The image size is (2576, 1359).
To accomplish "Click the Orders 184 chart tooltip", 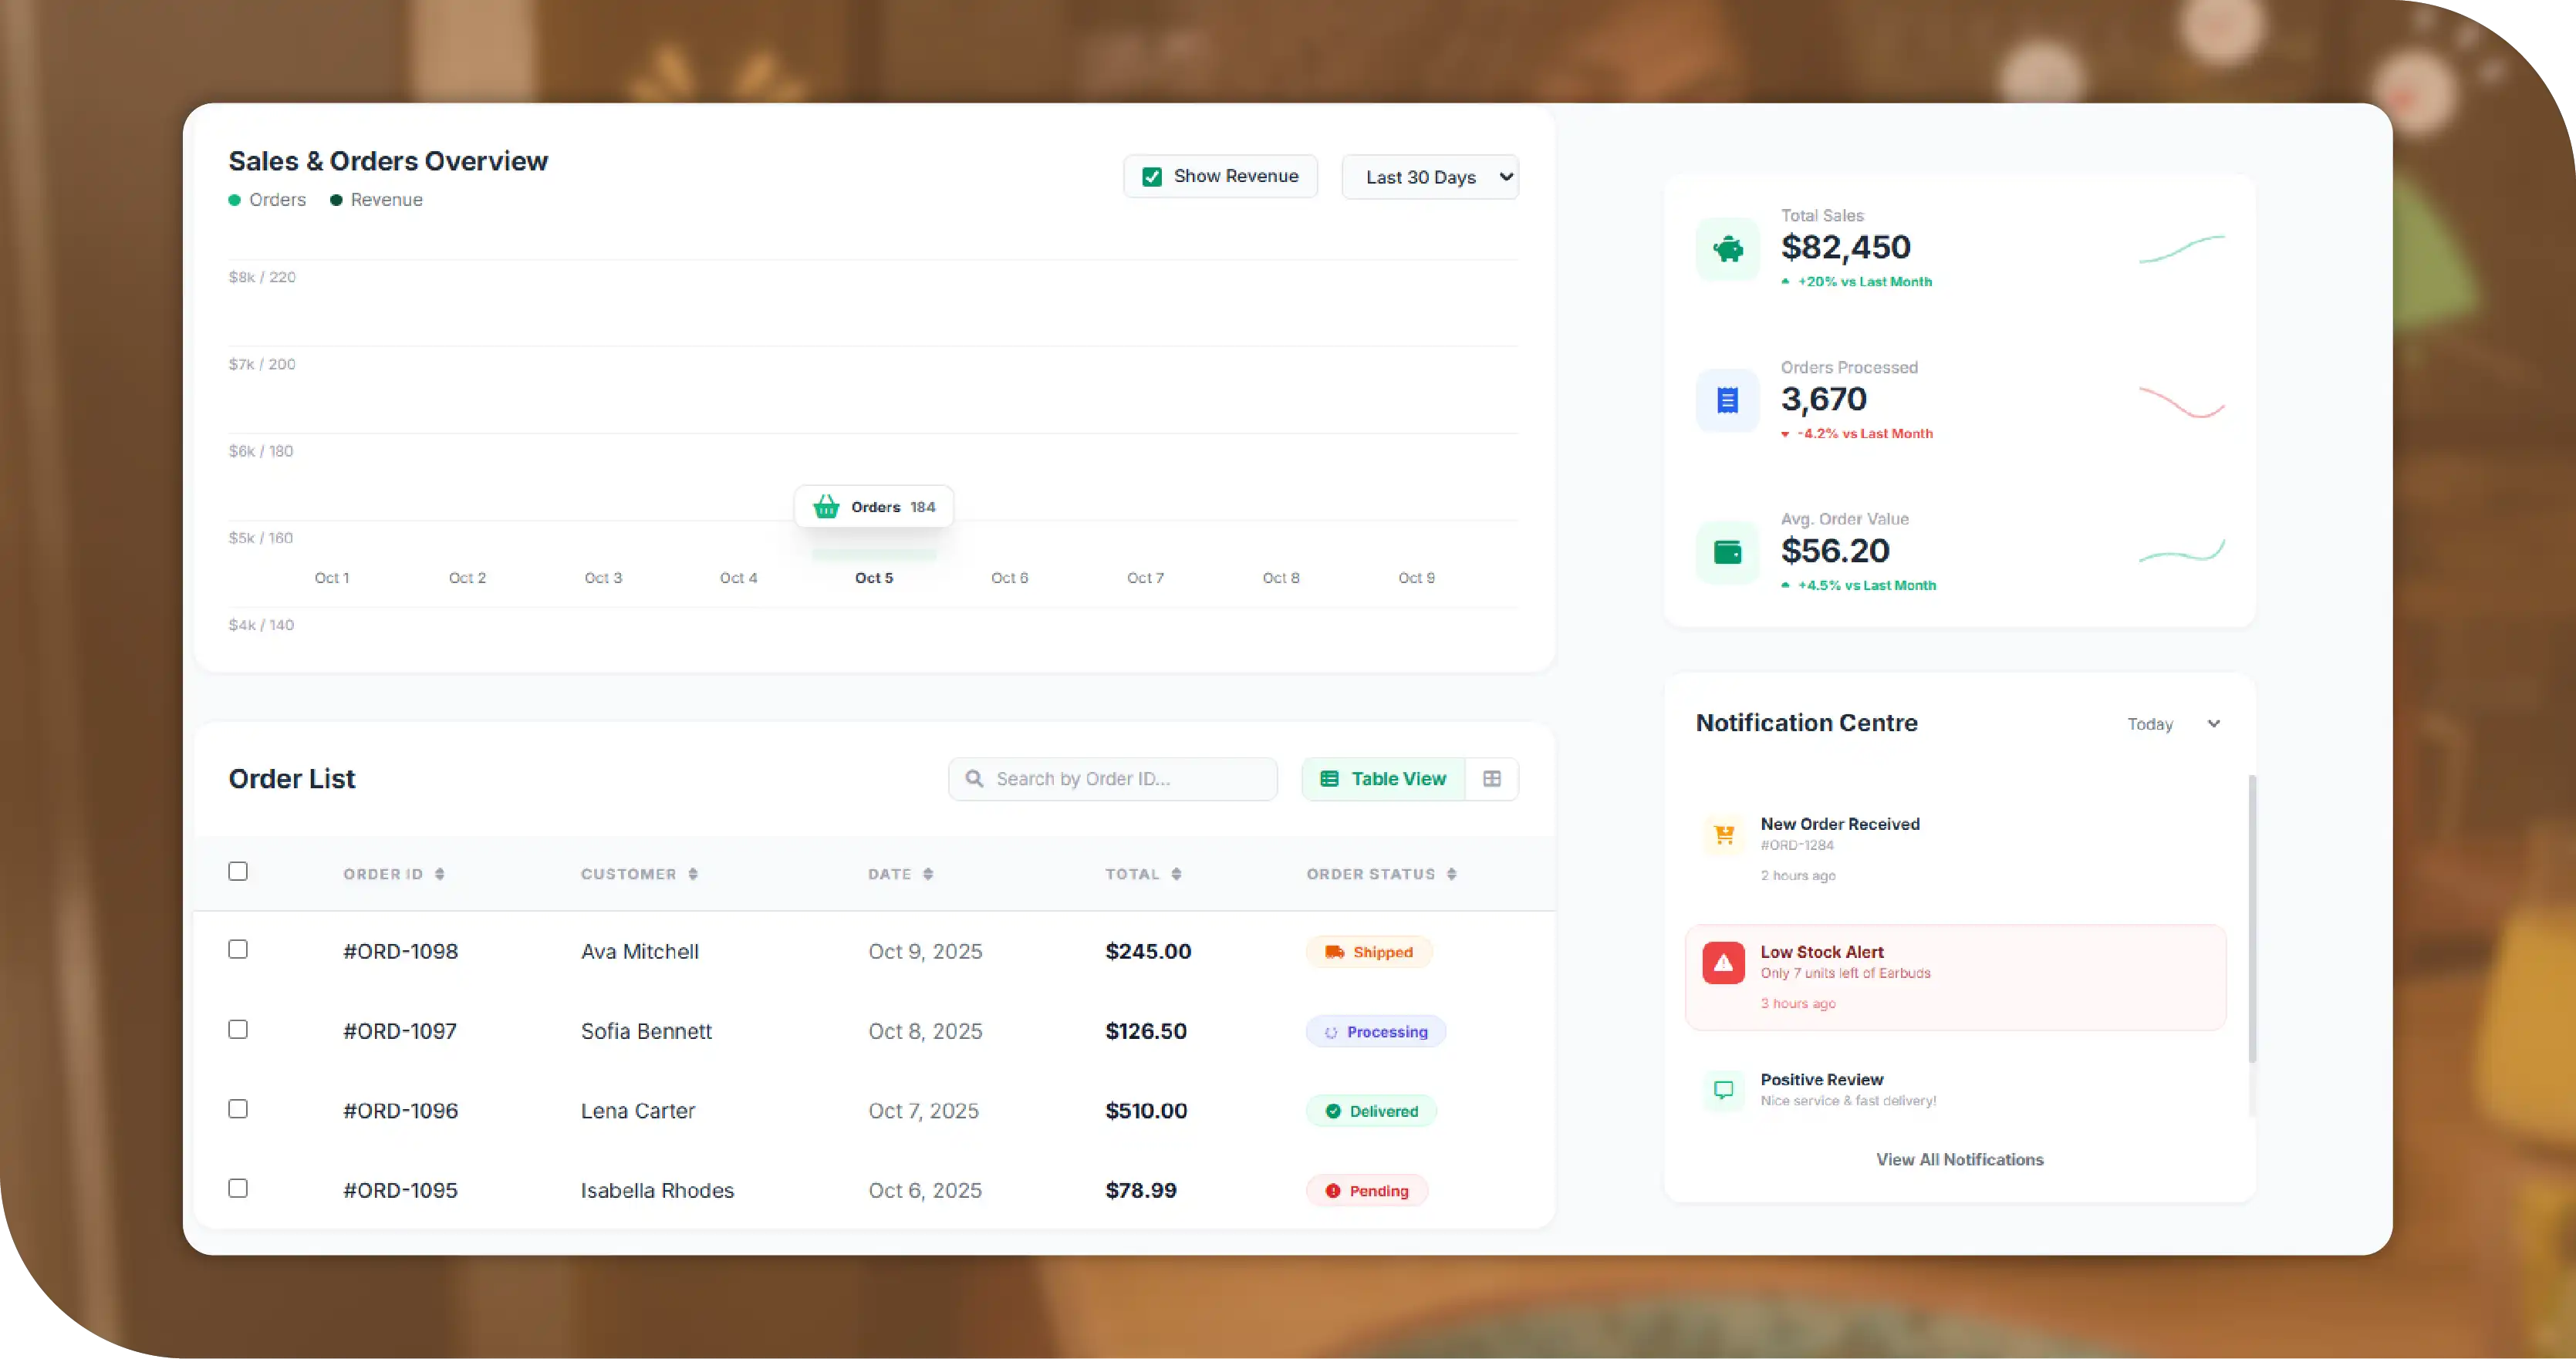I will [874, 507].
